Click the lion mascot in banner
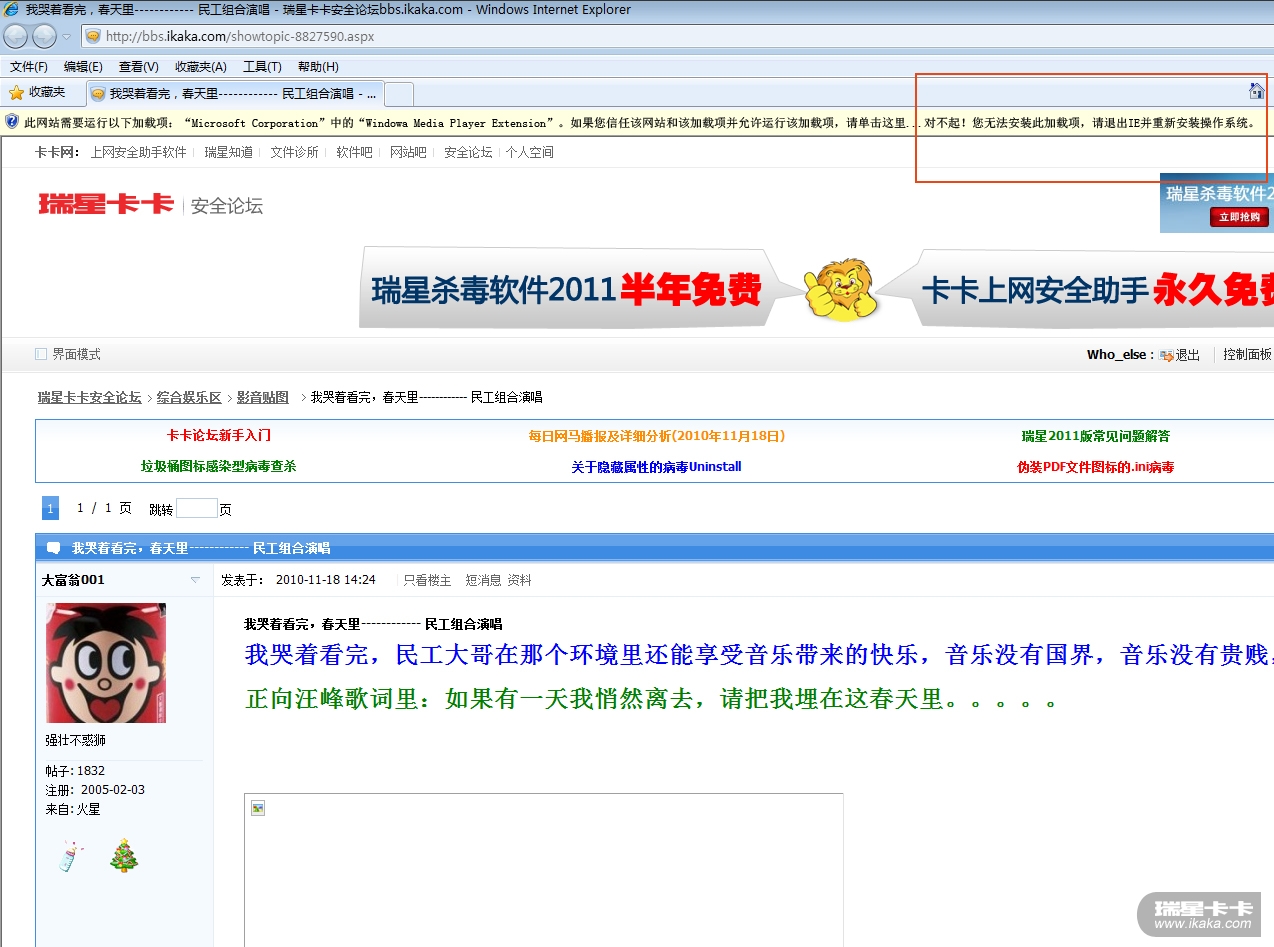The image size is (1274, 947). [x=842, y=290]
